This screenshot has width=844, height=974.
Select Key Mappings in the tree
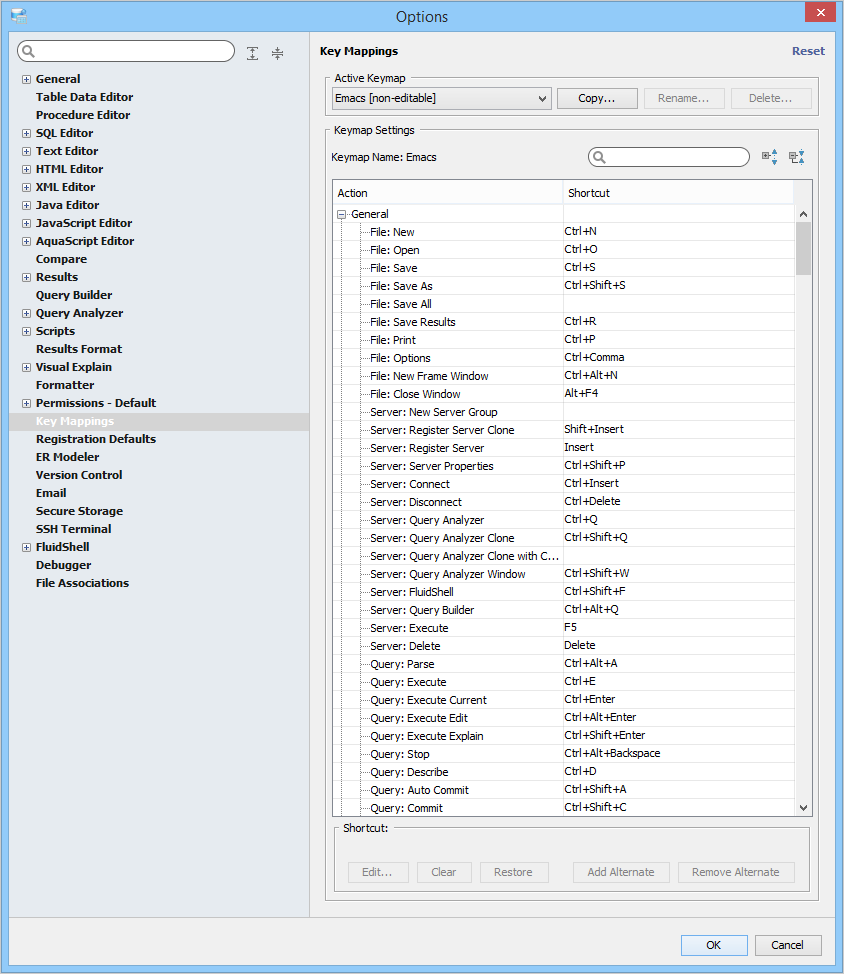75,421
